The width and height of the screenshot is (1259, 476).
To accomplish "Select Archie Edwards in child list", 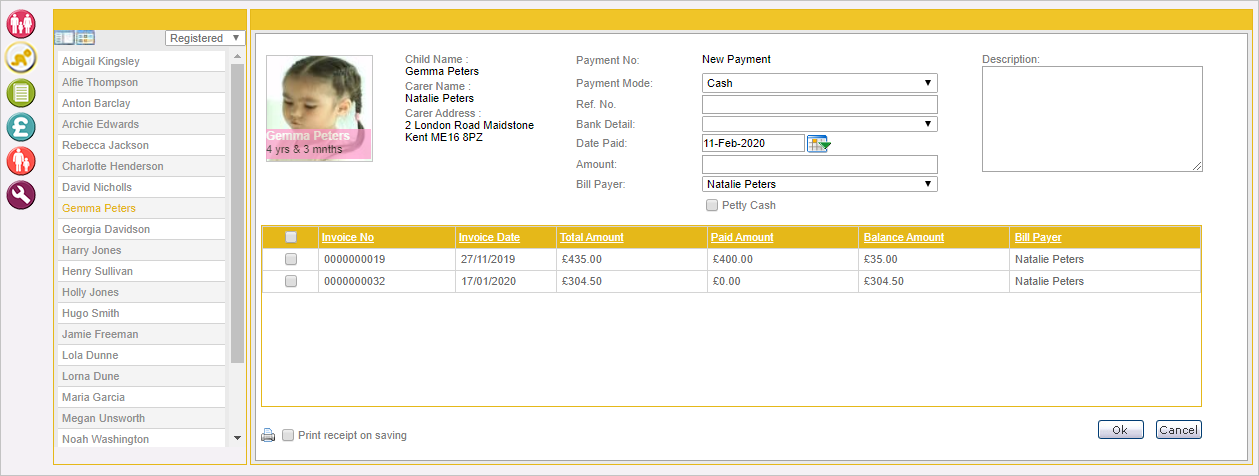I will tap(141, 124).
